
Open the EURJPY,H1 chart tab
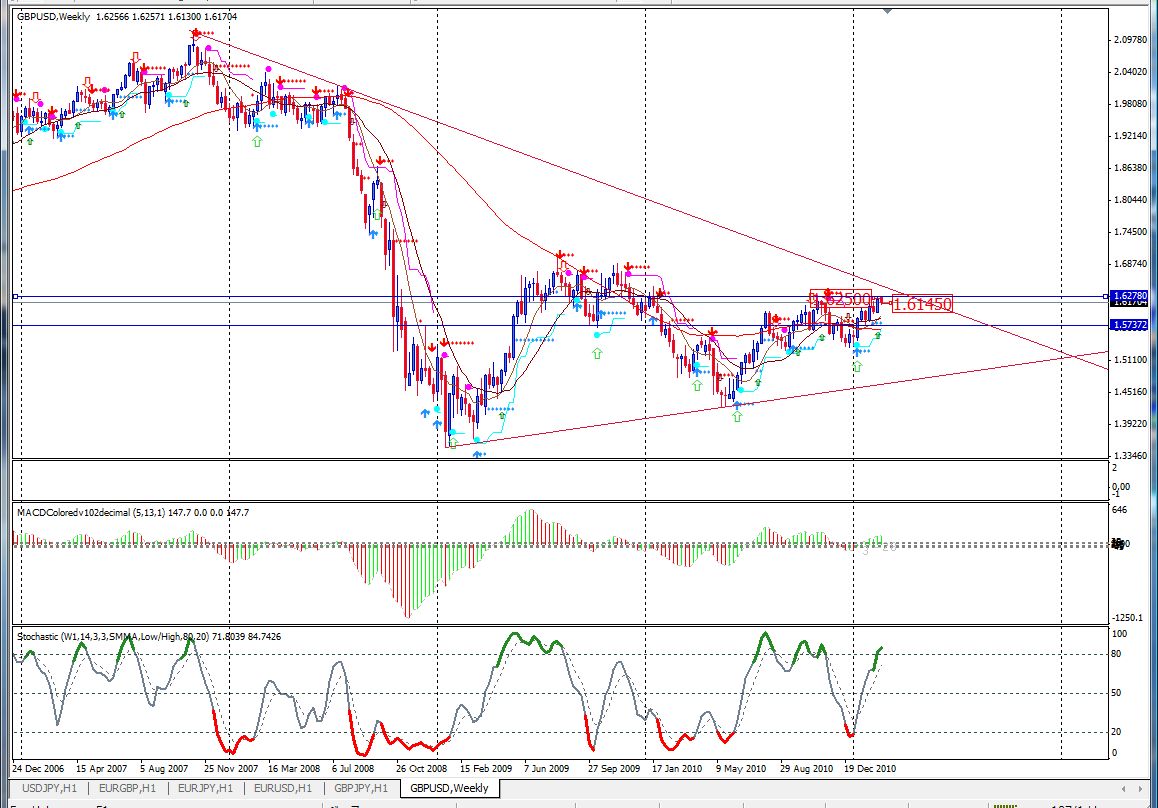[x=205, y=788]
